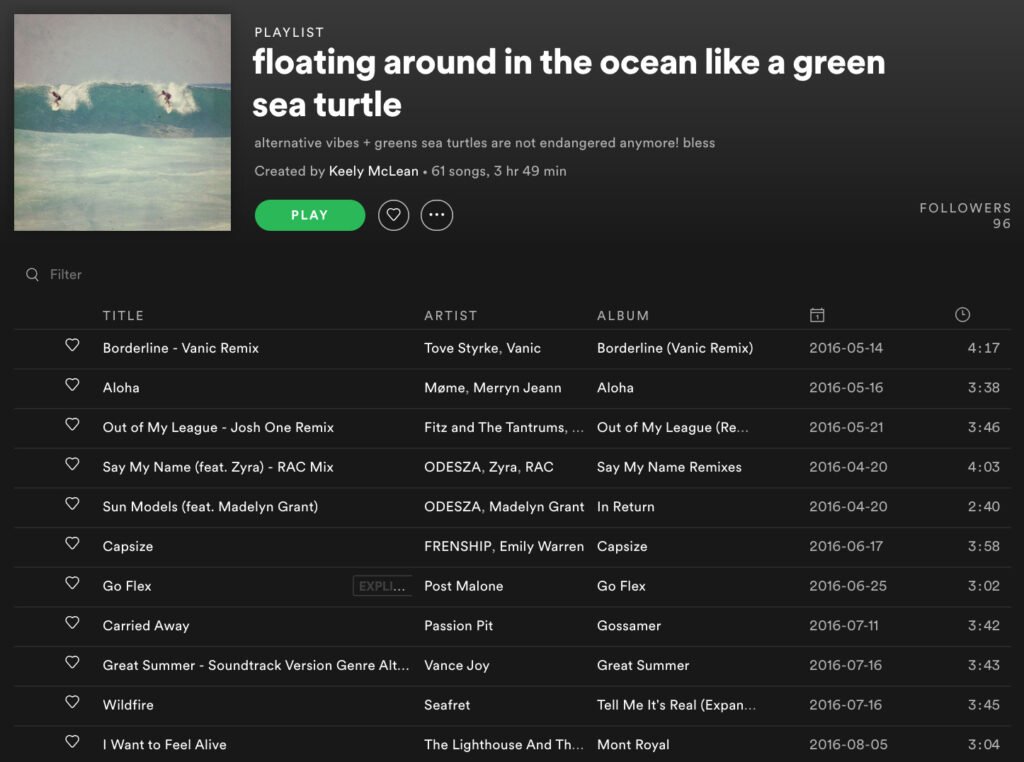The width and height of the screenshot is (1024, 762).
Task: Open artist Post Malone link
Action: 463,586
